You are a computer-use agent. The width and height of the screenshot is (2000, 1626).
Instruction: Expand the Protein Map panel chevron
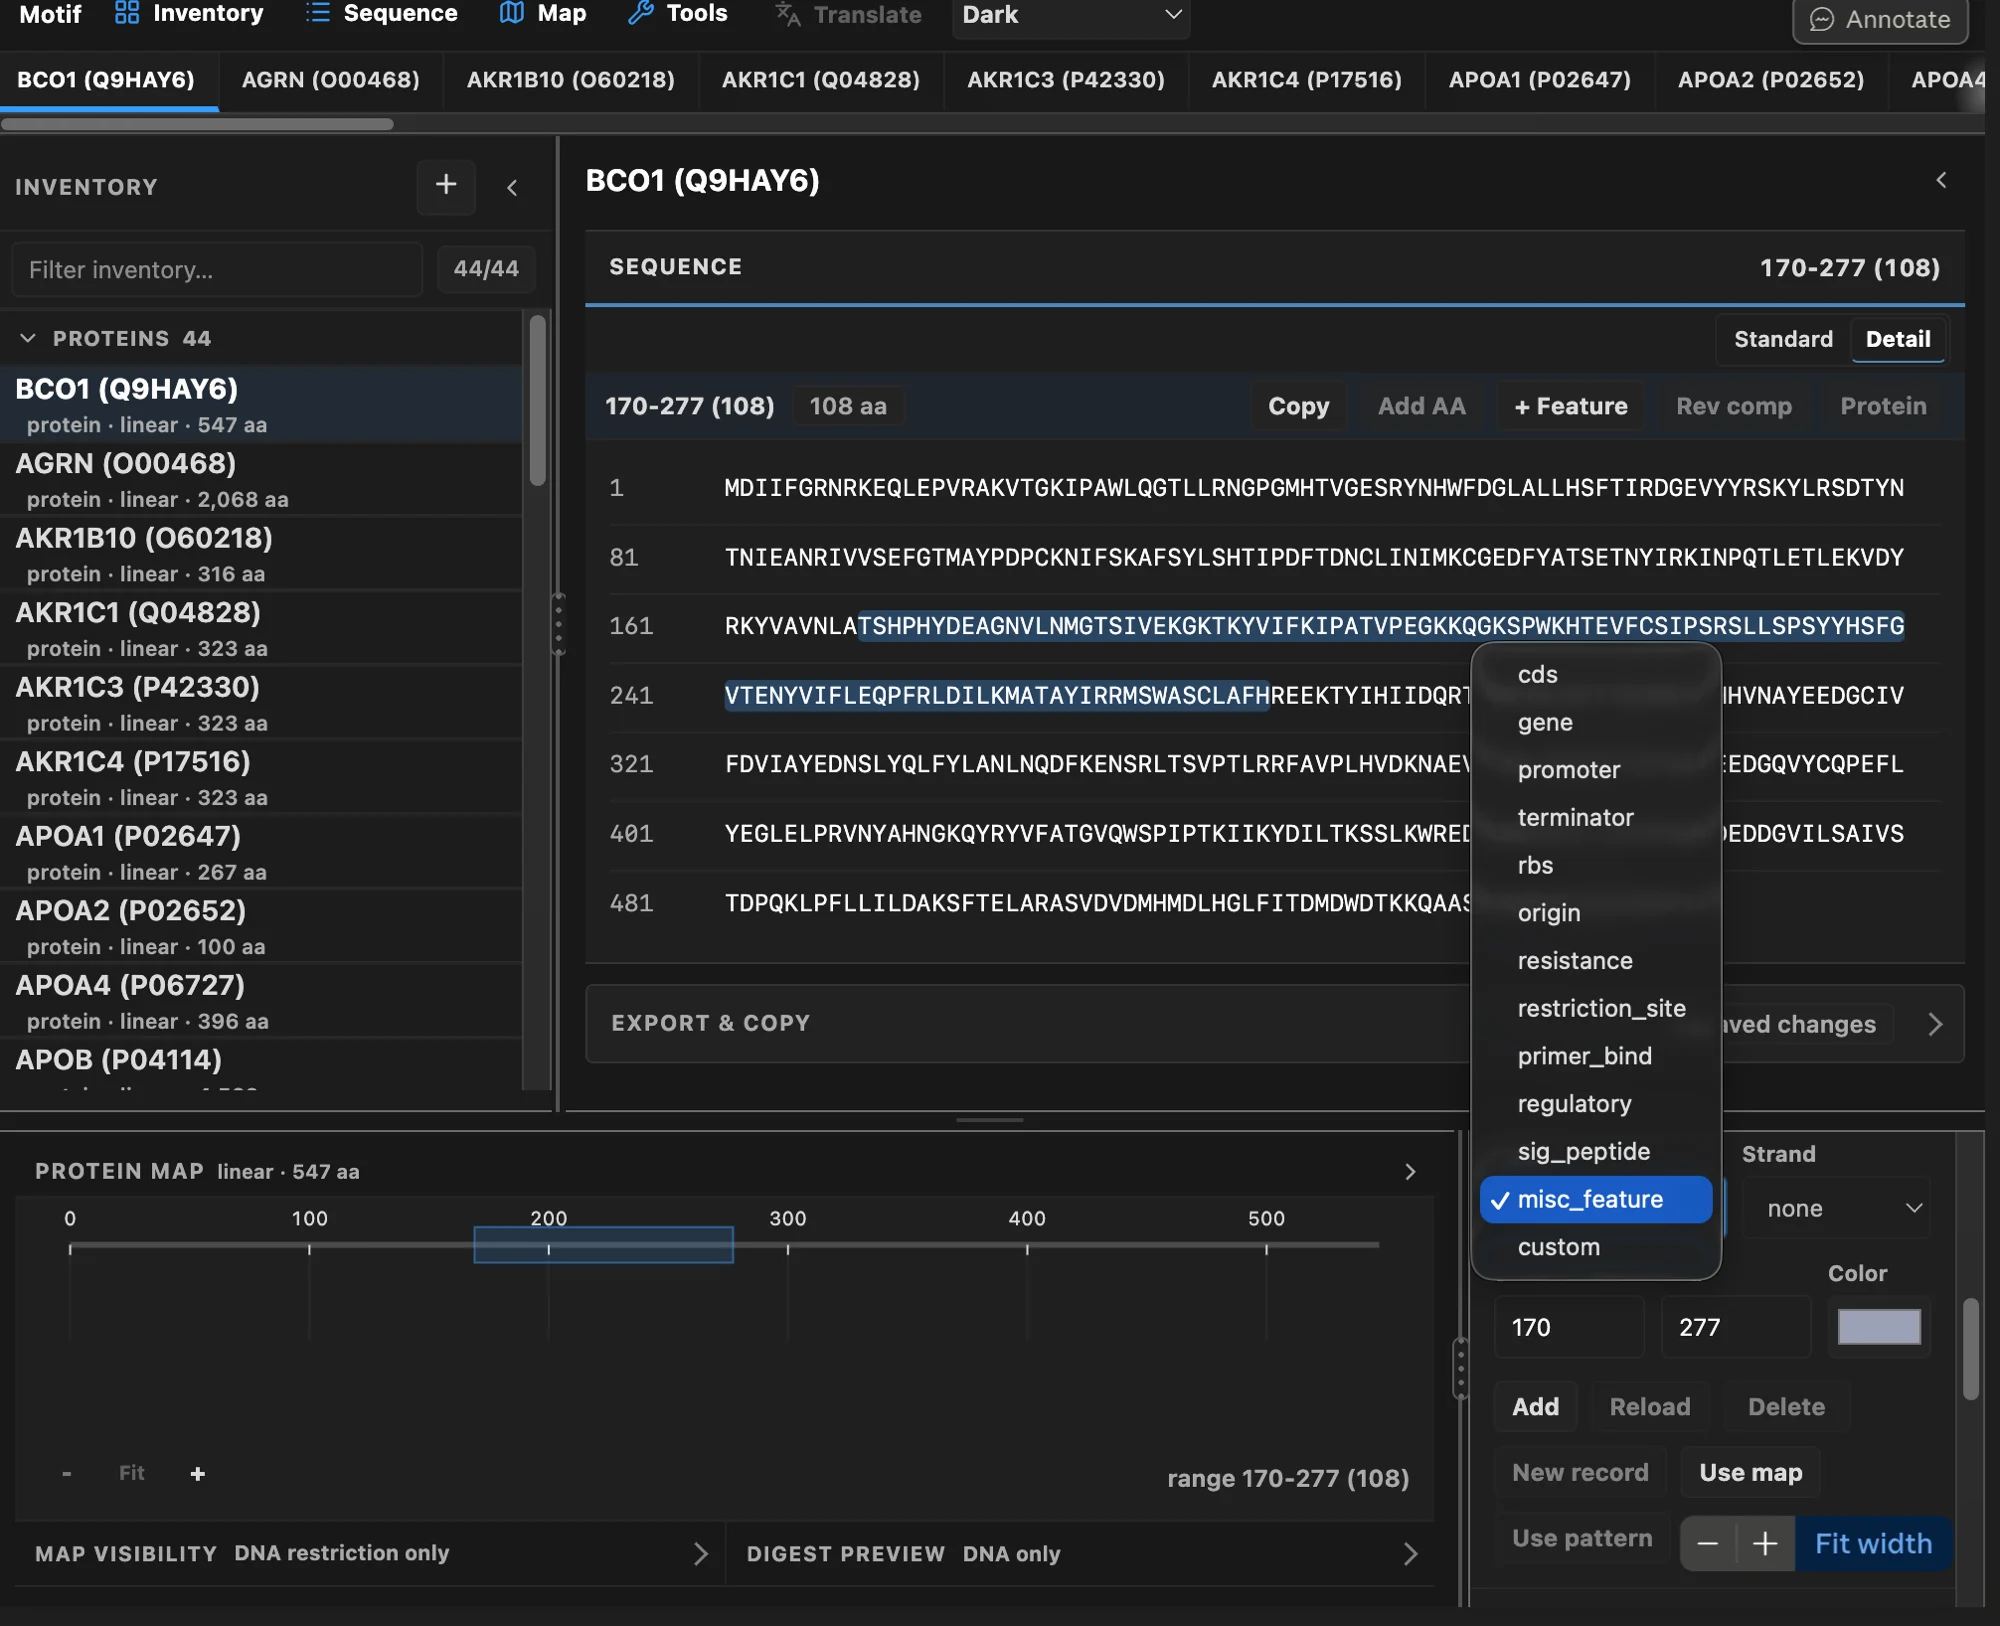[x=1410, y=1171]
